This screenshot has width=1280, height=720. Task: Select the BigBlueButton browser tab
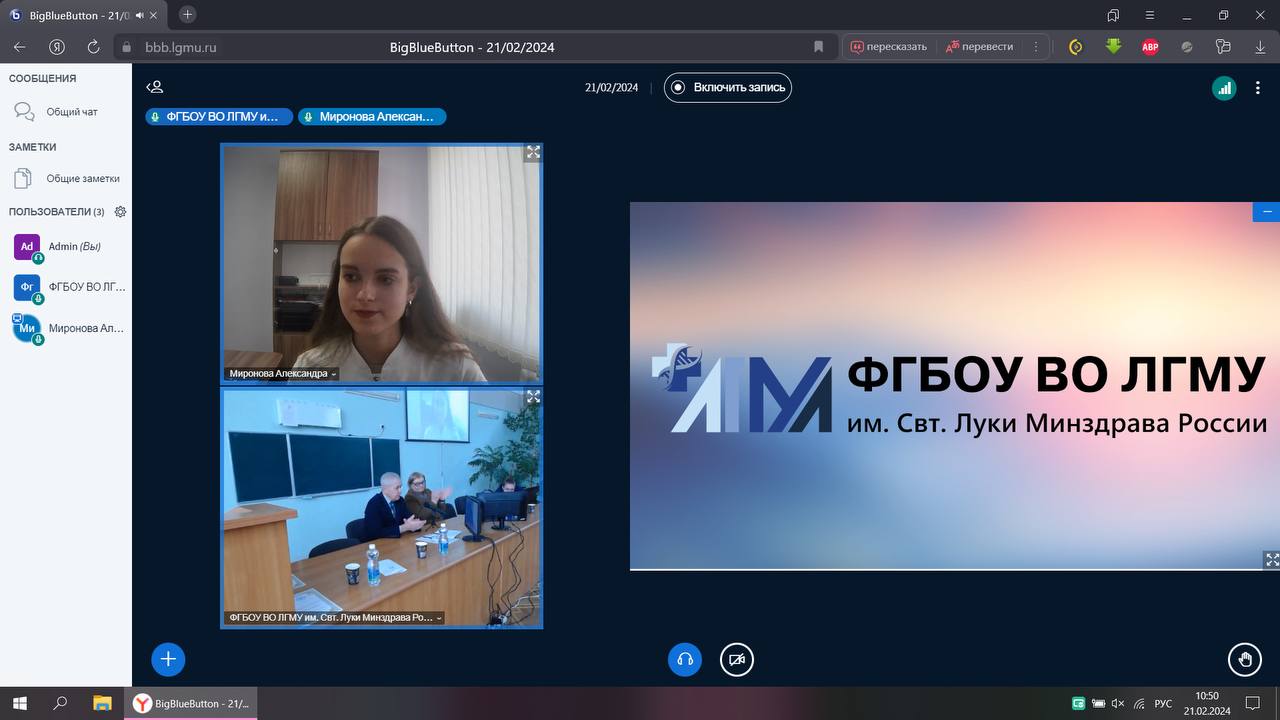point(86,15)
